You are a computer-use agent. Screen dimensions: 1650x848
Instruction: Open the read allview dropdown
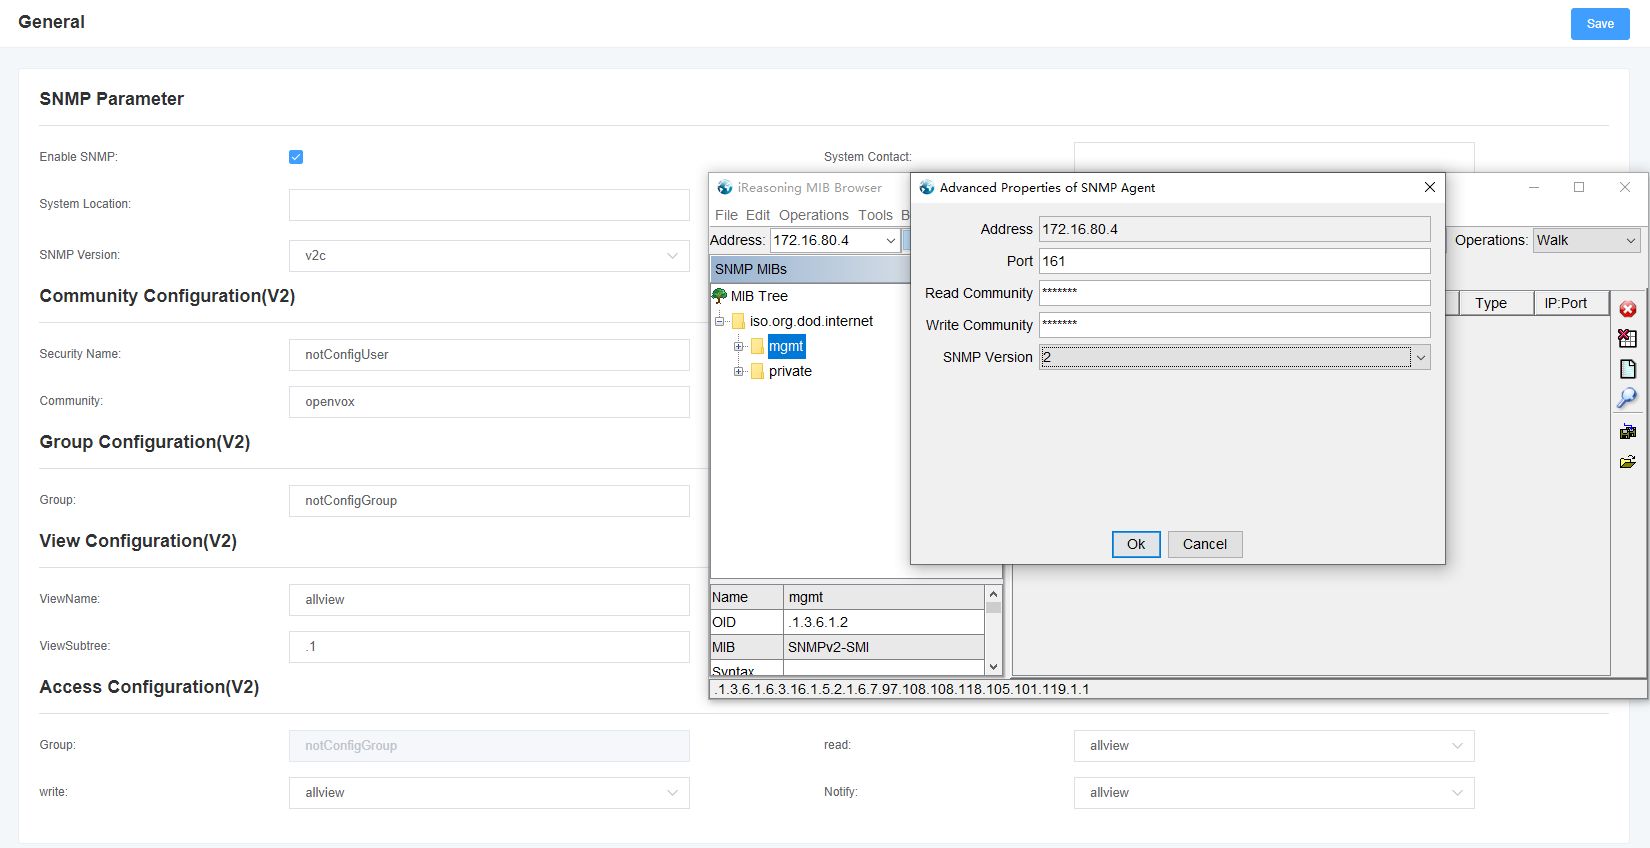pos(1274,746)
